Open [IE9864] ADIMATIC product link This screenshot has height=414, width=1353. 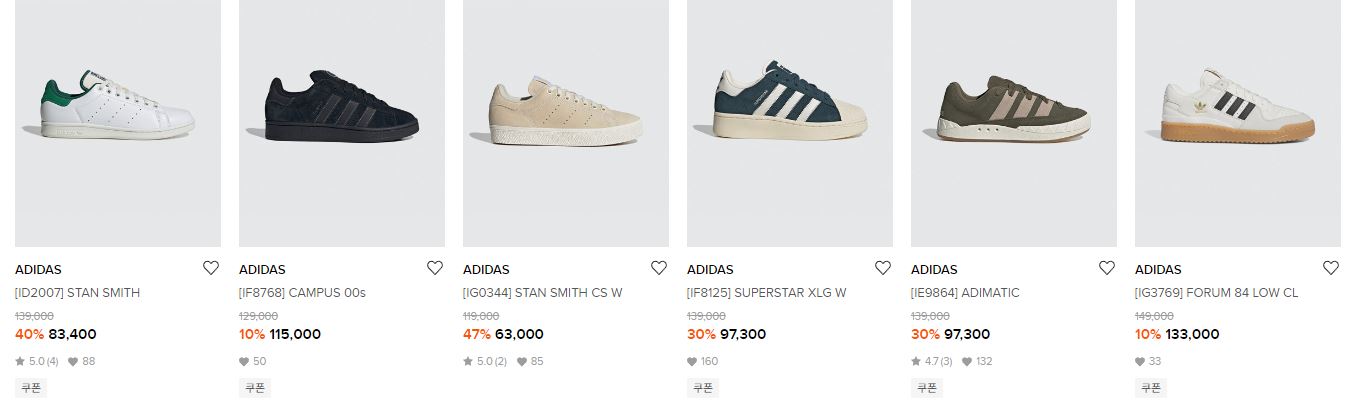pyautogui.click(x=965, y=293)
